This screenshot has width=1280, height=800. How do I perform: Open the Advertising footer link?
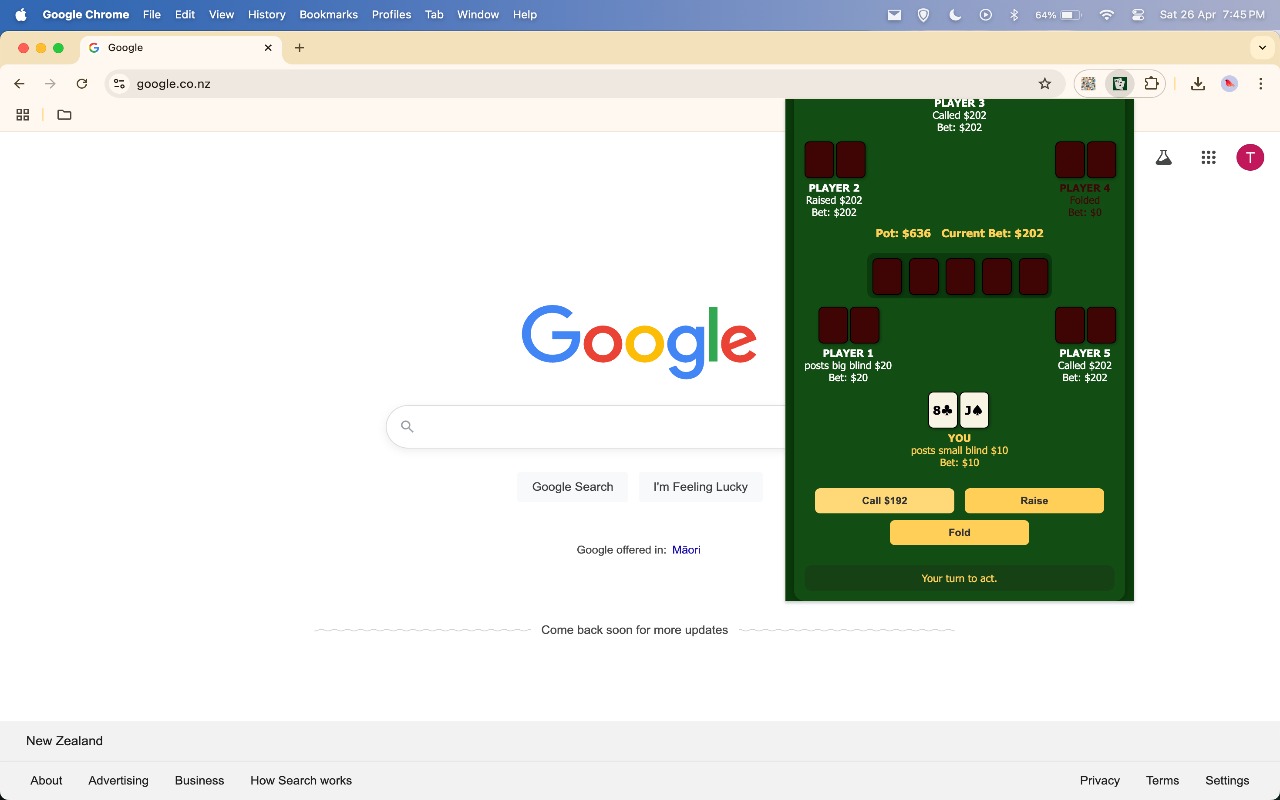[x=118, y=781]
